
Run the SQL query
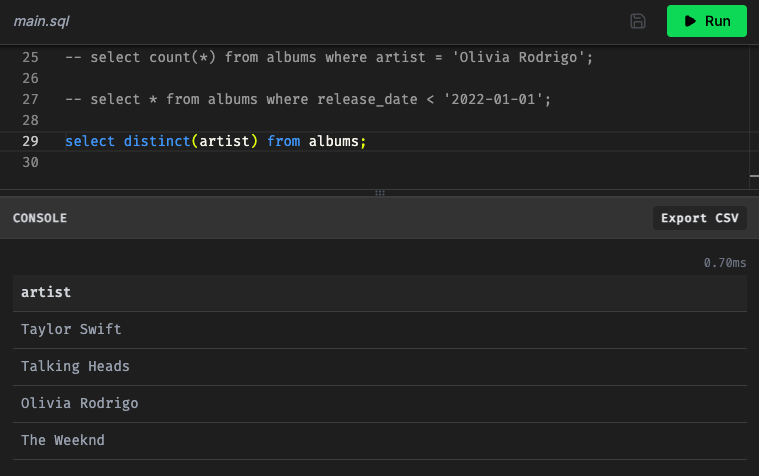pyautogui.click(x=706, y=21)
